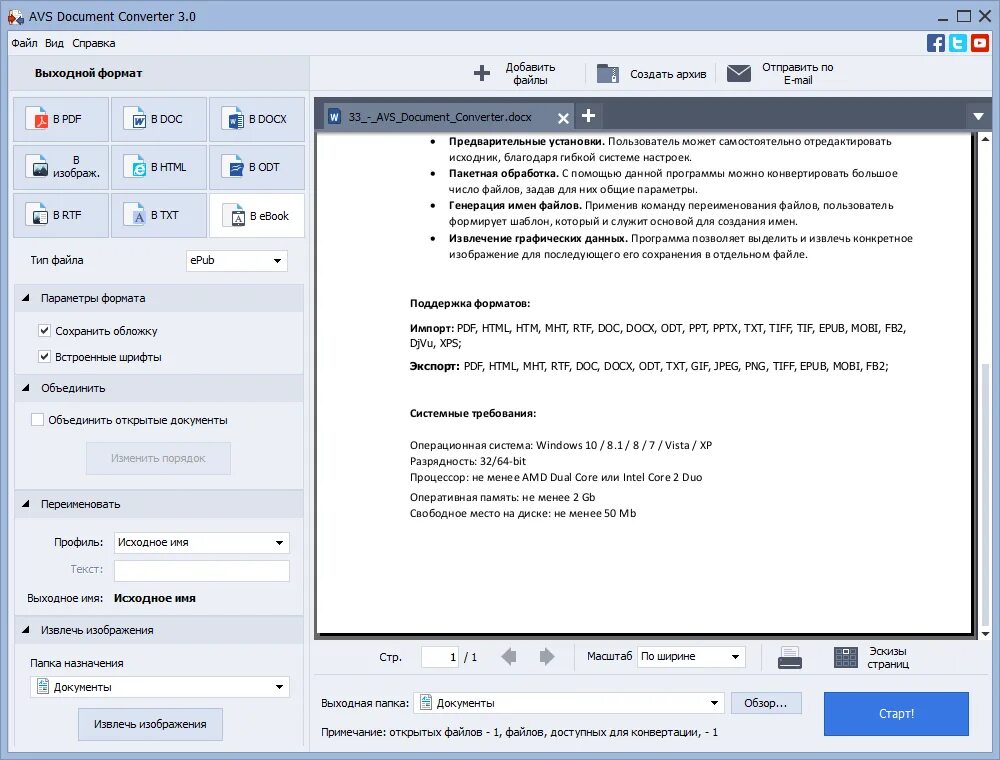Click the 'Создать архив' label
1000x760 pixels.
[x=668, y=74]
